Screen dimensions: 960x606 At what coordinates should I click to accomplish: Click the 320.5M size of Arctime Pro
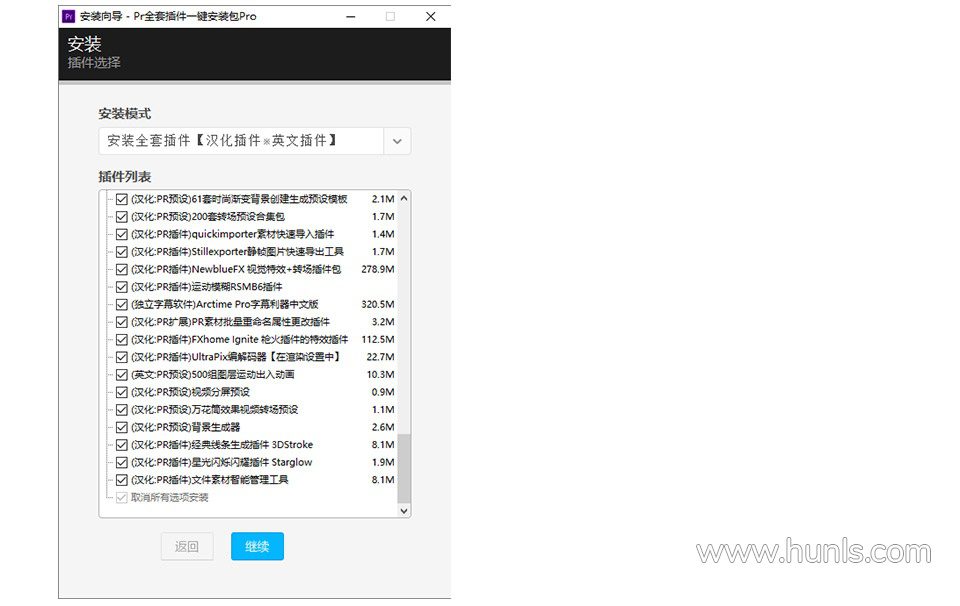pos(378,305)
